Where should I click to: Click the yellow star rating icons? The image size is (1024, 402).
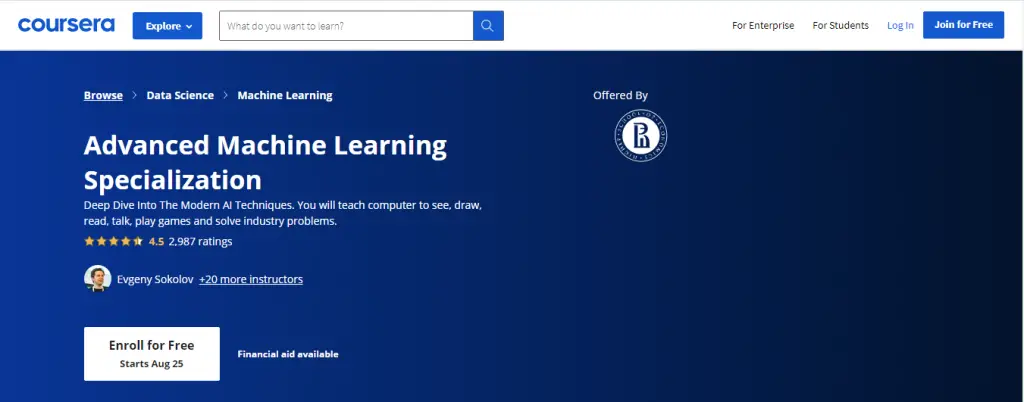click(113, 241)
